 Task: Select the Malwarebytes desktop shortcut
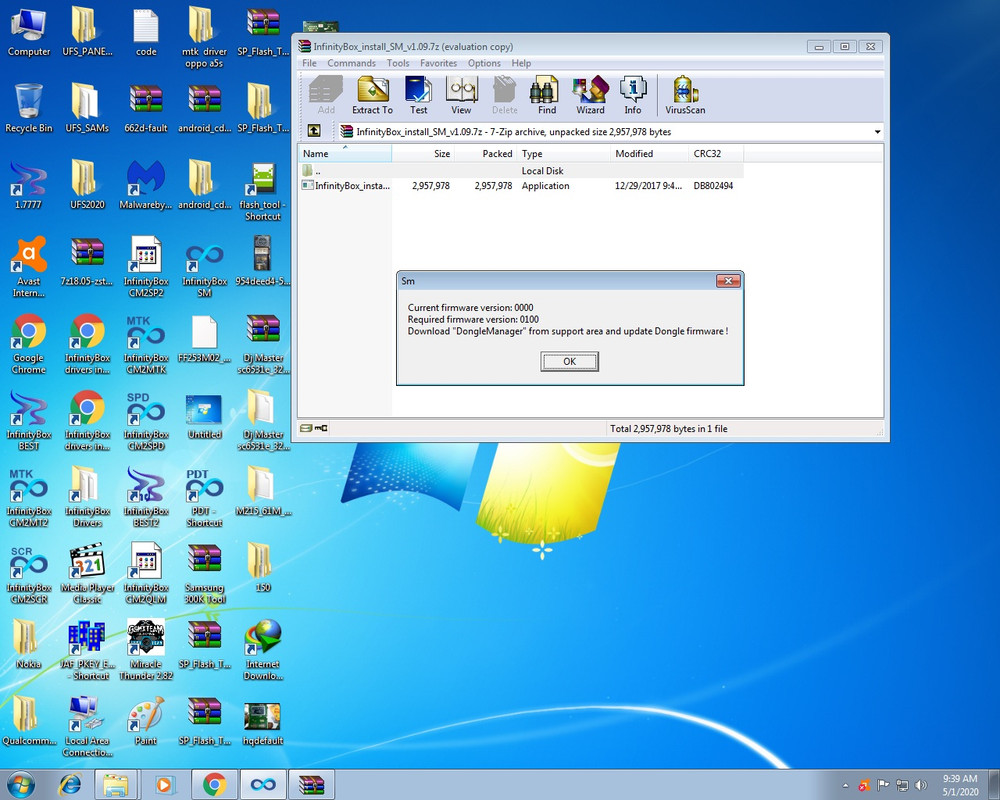[x=146, y=185]
